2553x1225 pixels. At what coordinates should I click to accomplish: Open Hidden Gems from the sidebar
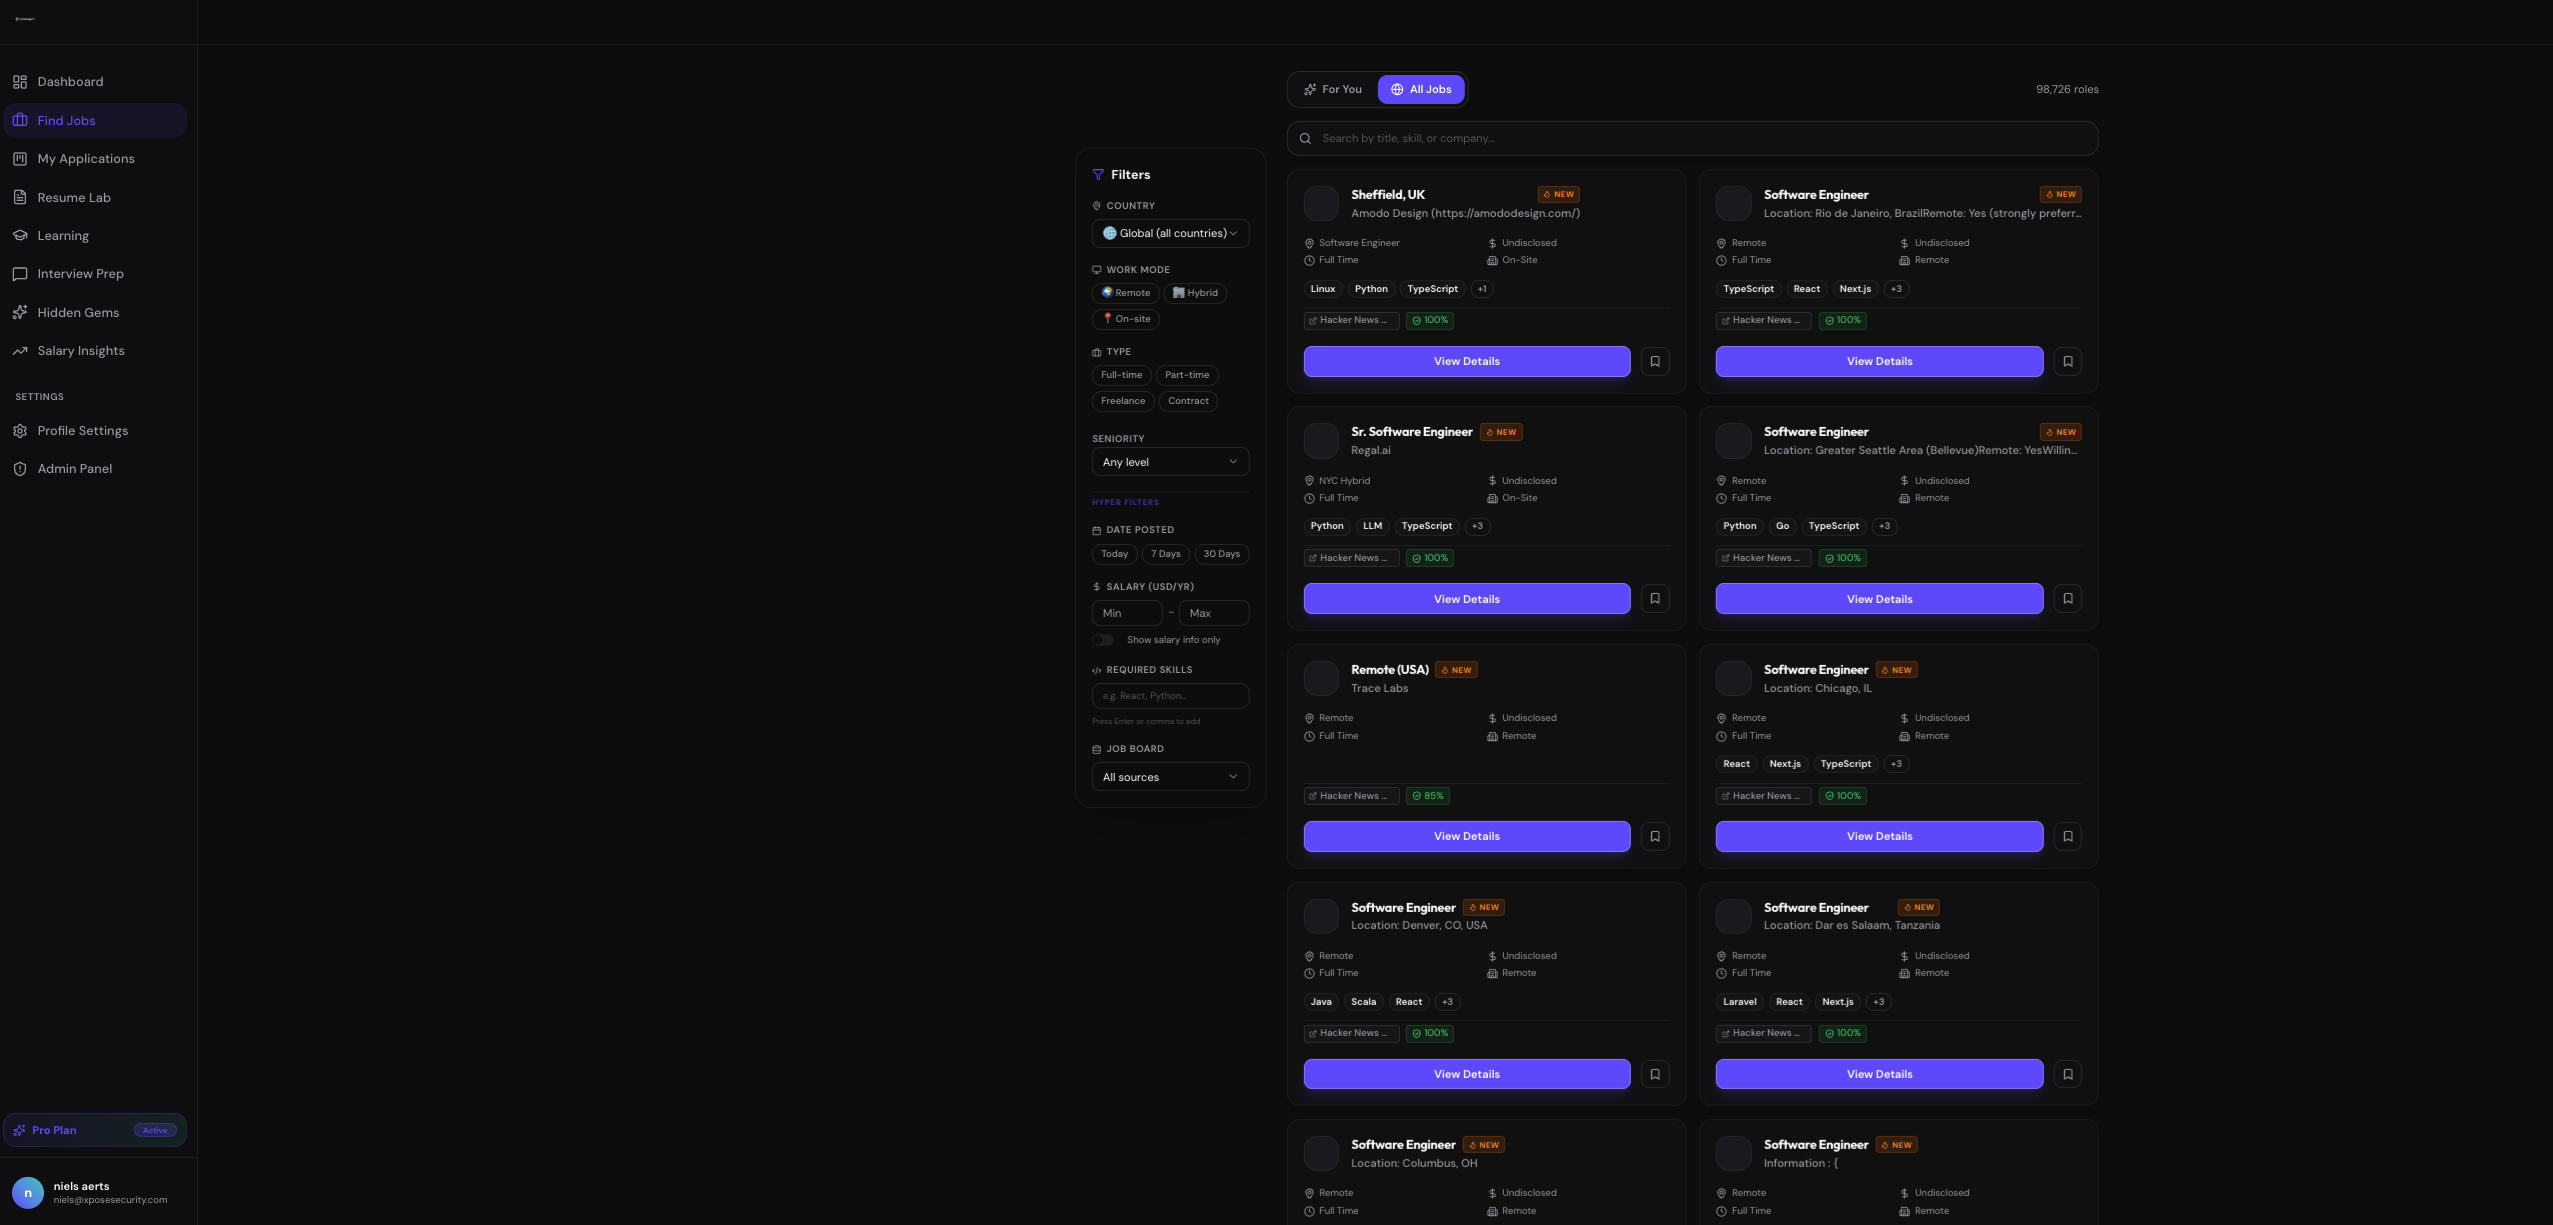pos(77,312)
